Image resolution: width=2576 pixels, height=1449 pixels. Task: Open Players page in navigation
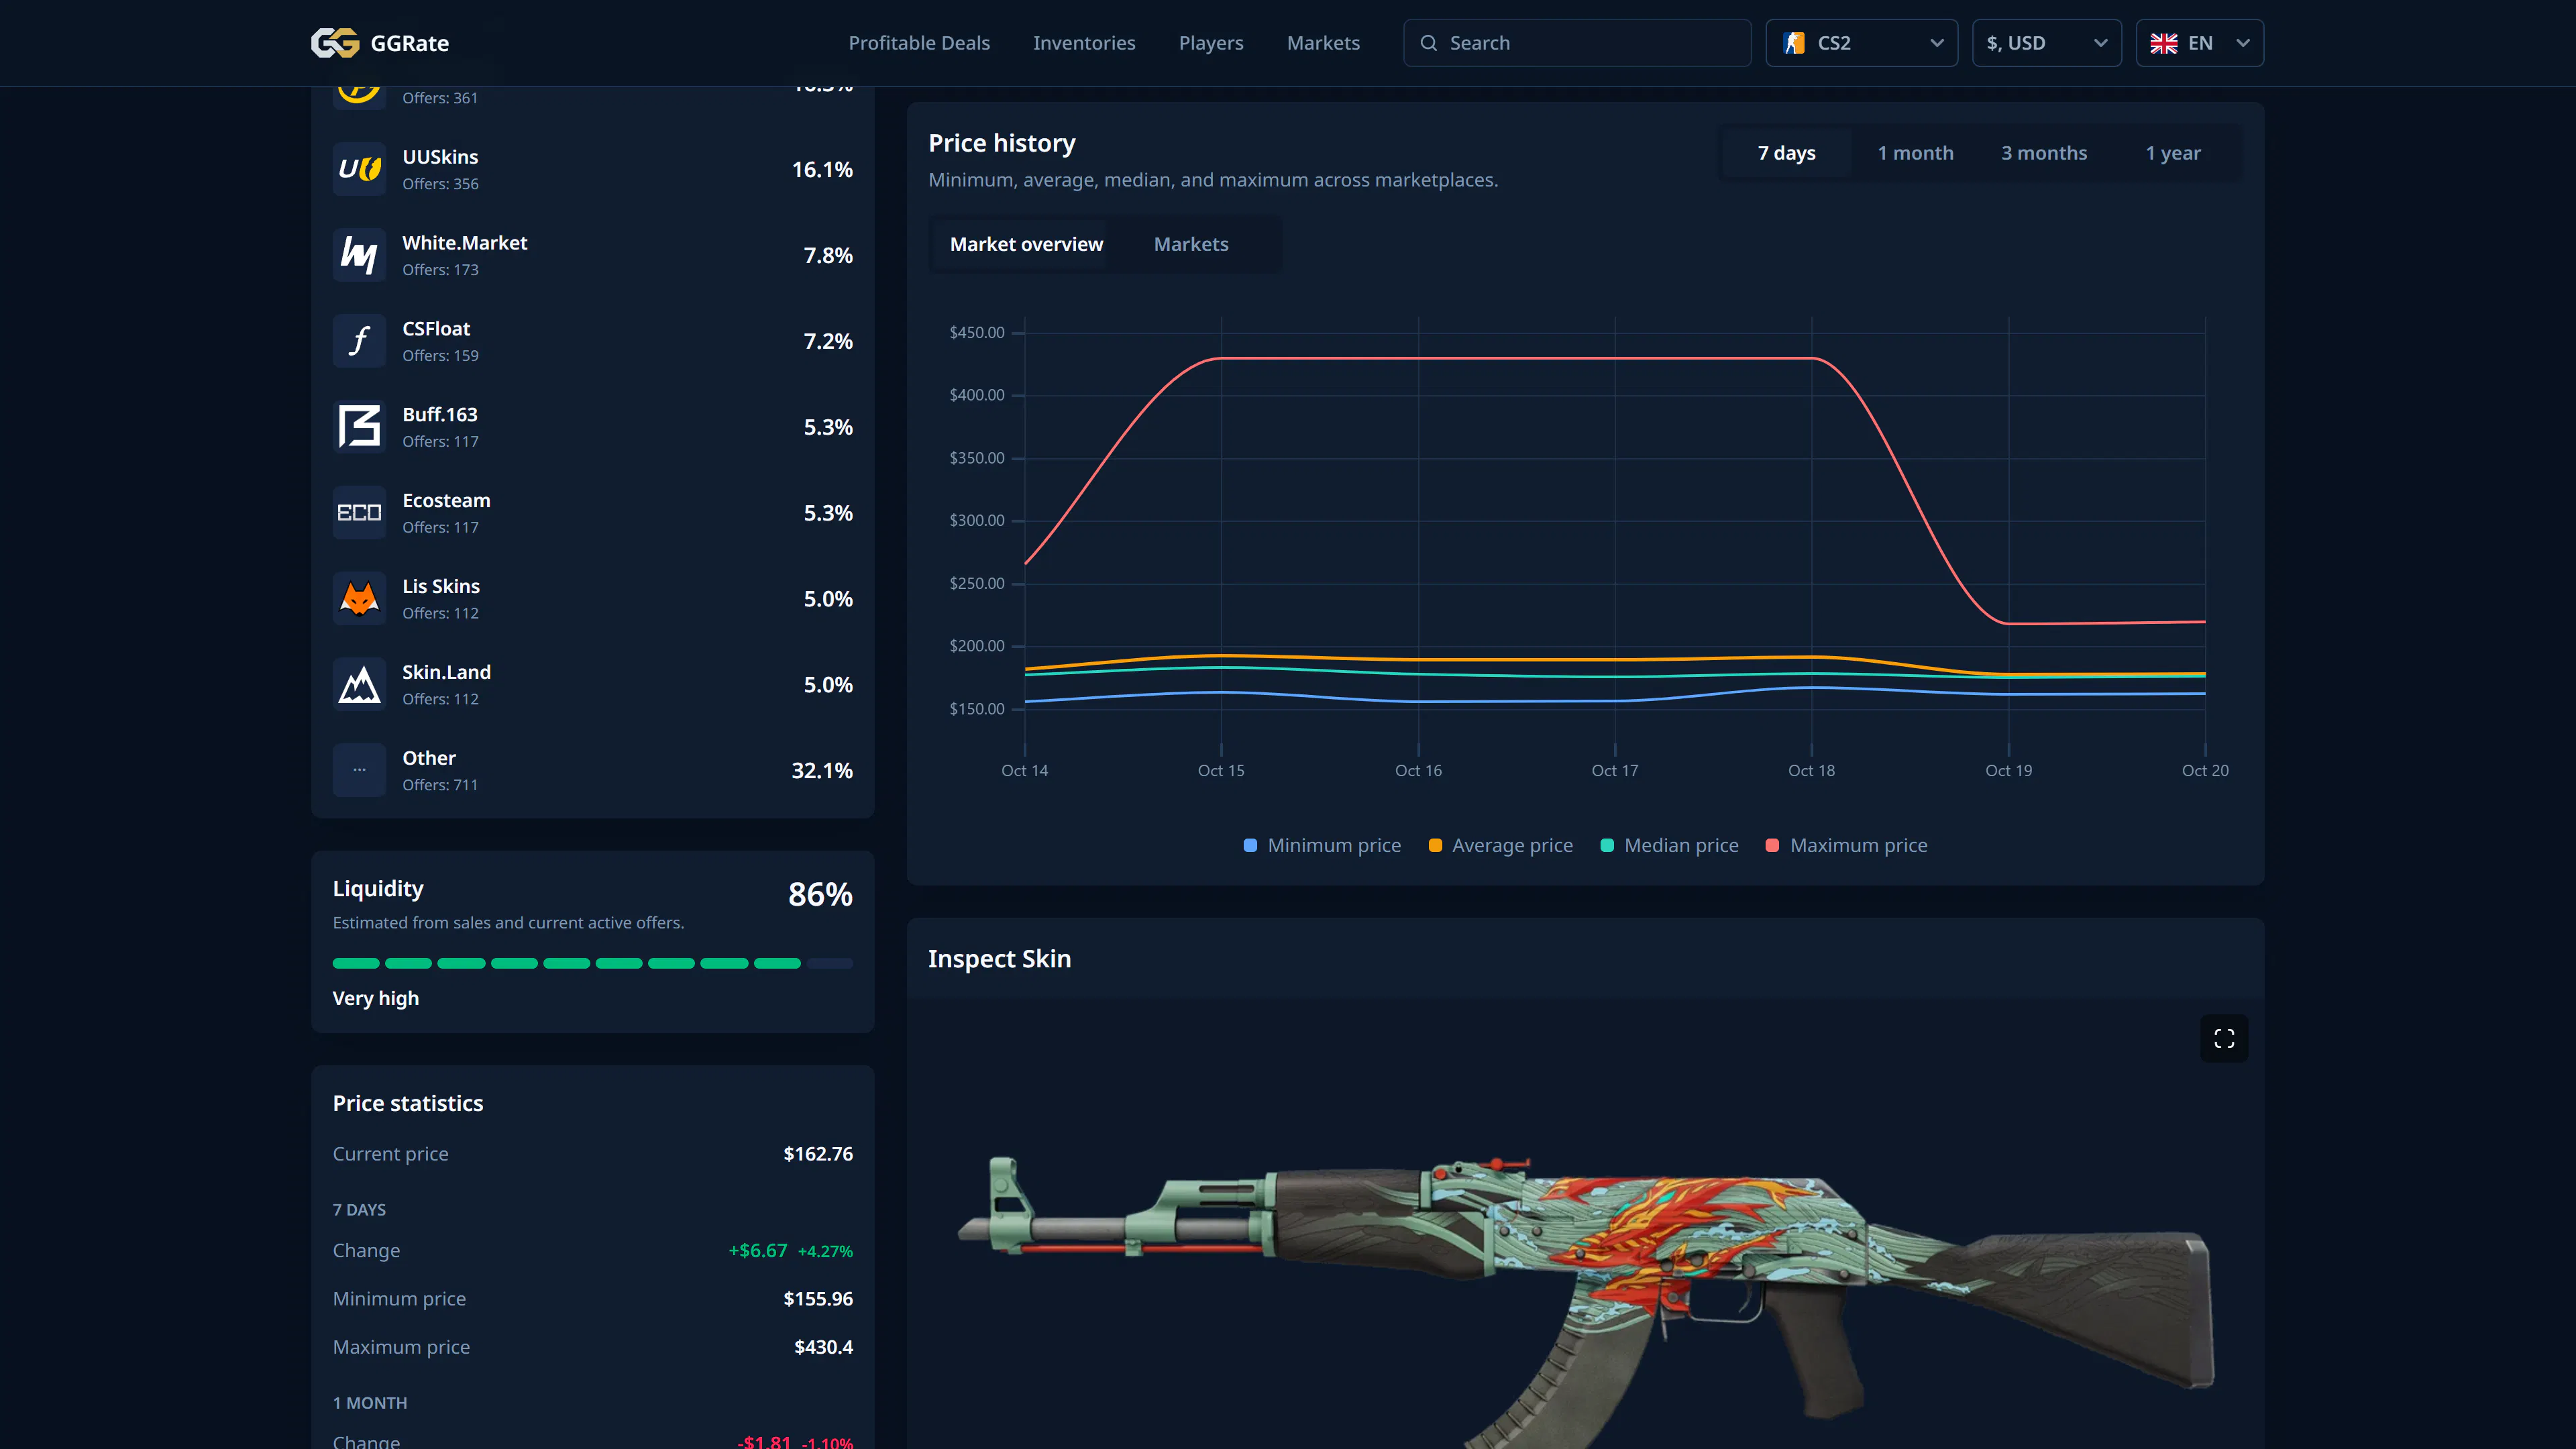(1211, 43)
